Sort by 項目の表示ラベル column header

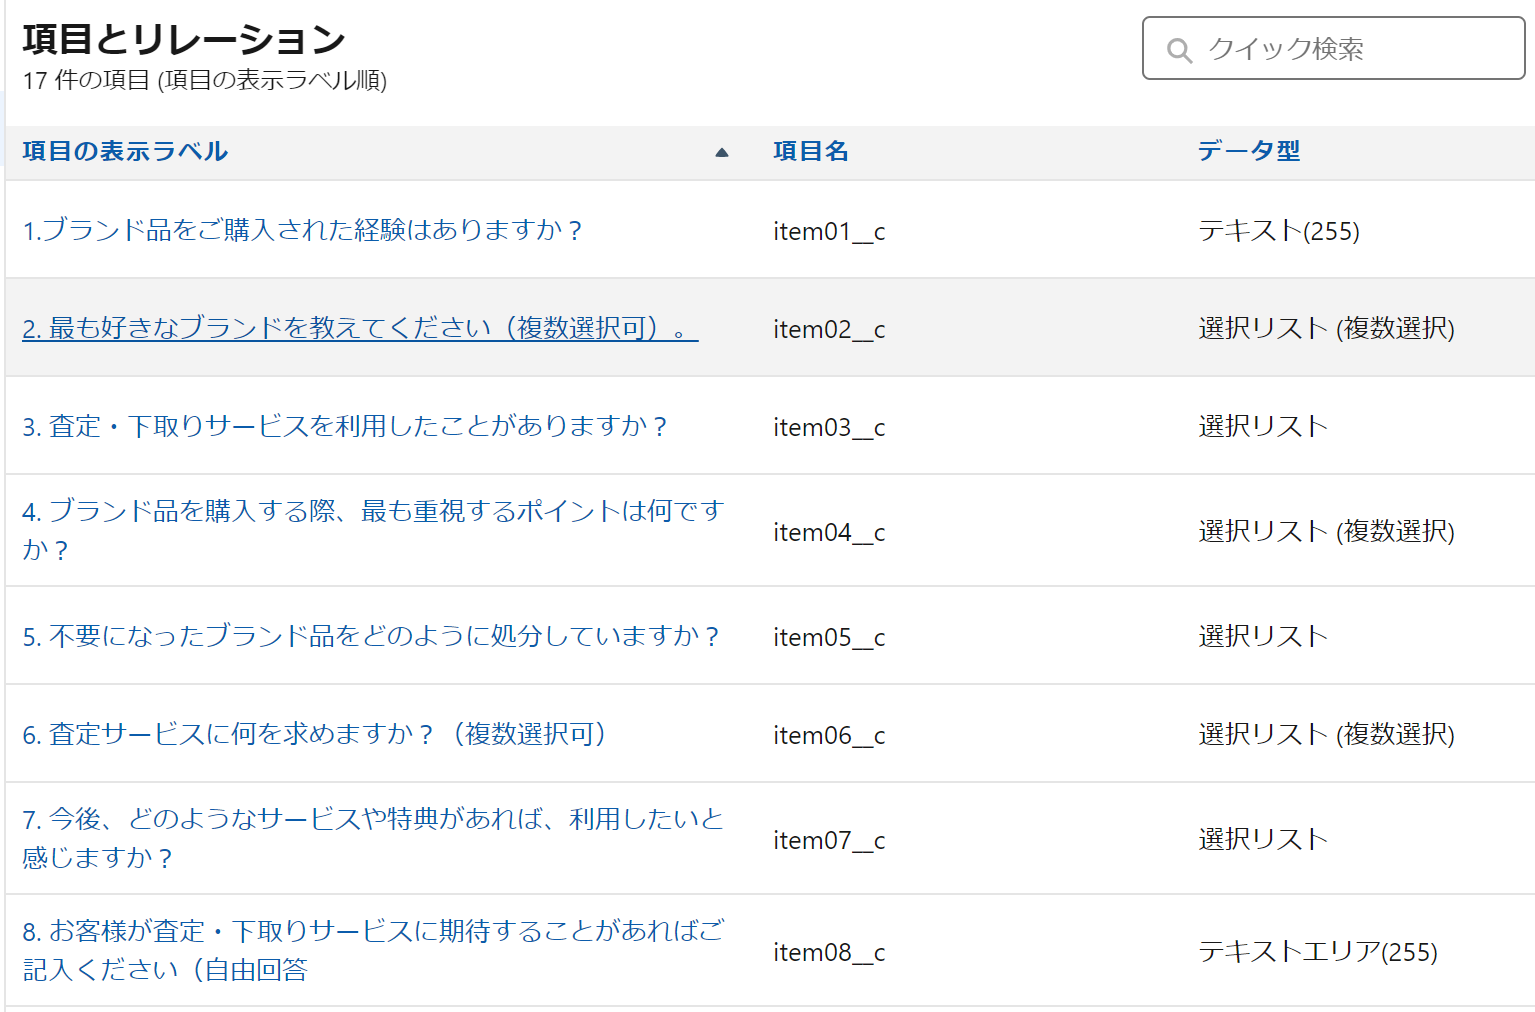click(x=125, y=151)
